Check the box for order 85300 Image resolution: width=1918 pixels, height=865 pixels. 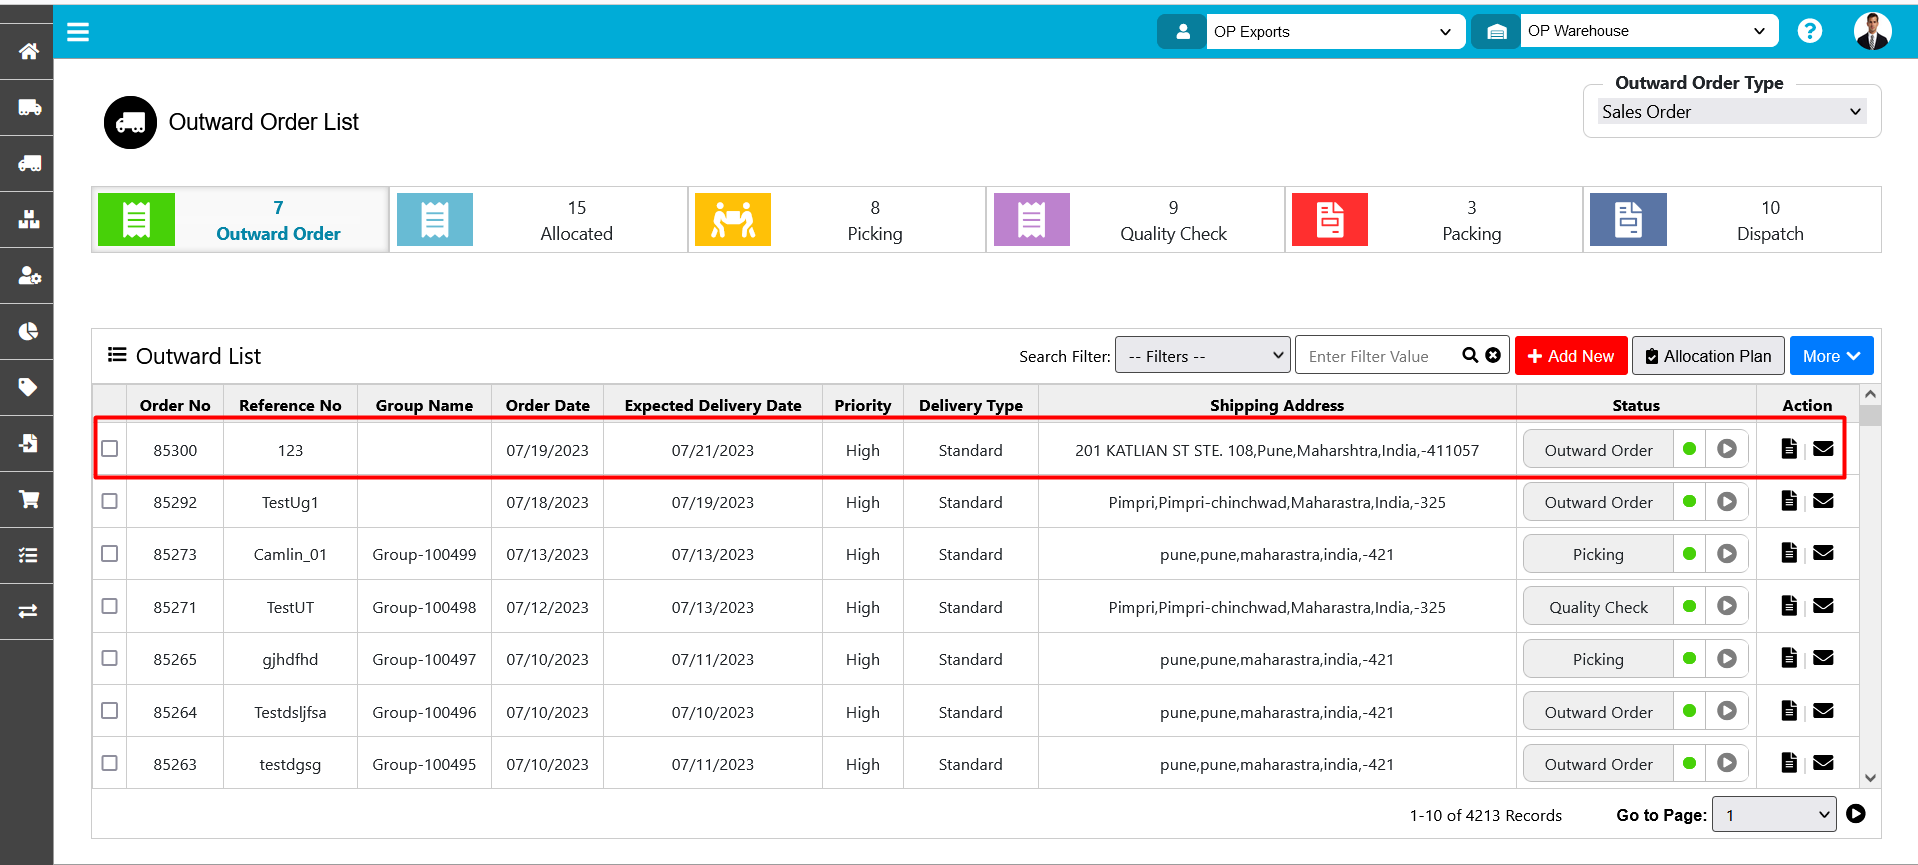point(110,449)
